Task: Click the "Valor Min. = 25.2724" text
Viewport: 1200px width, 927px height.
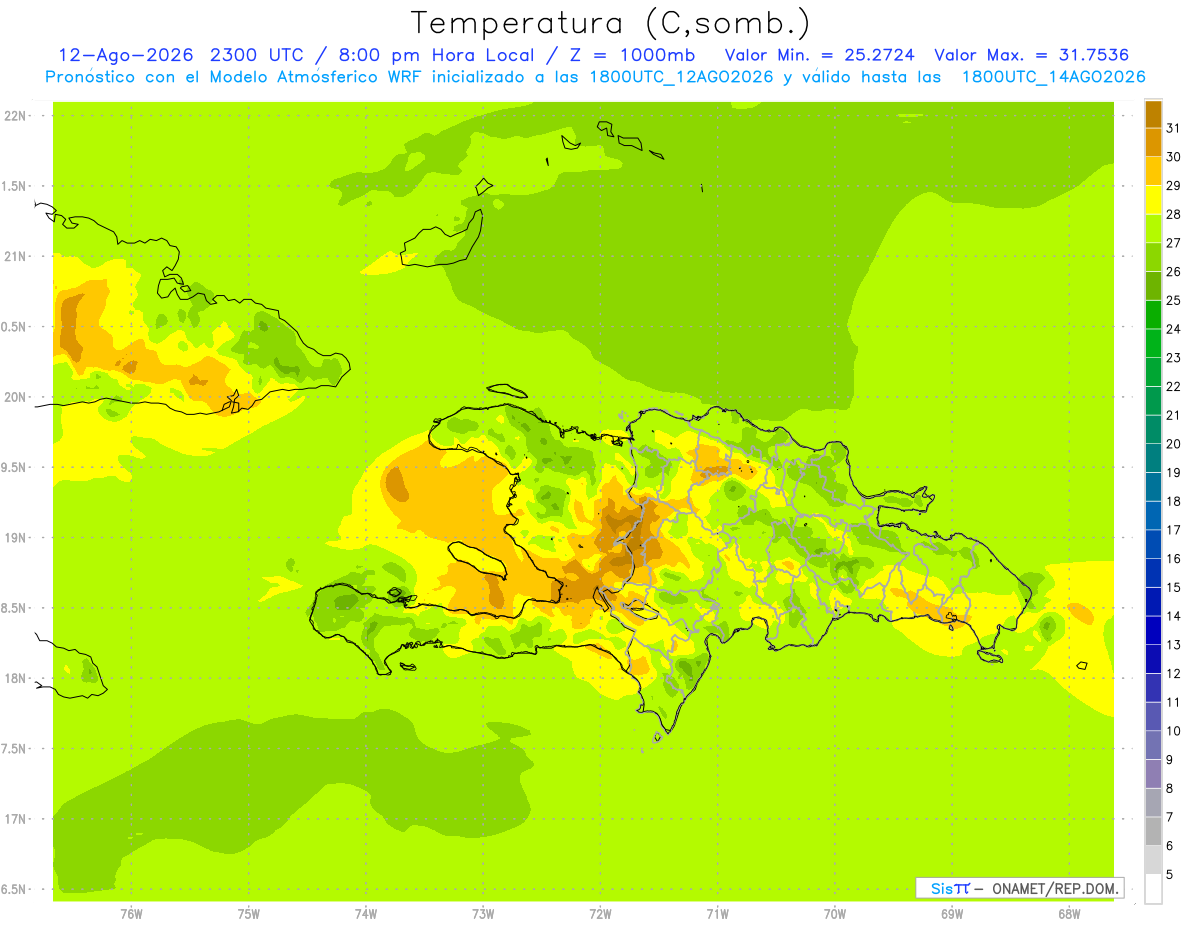Action: 819,54
